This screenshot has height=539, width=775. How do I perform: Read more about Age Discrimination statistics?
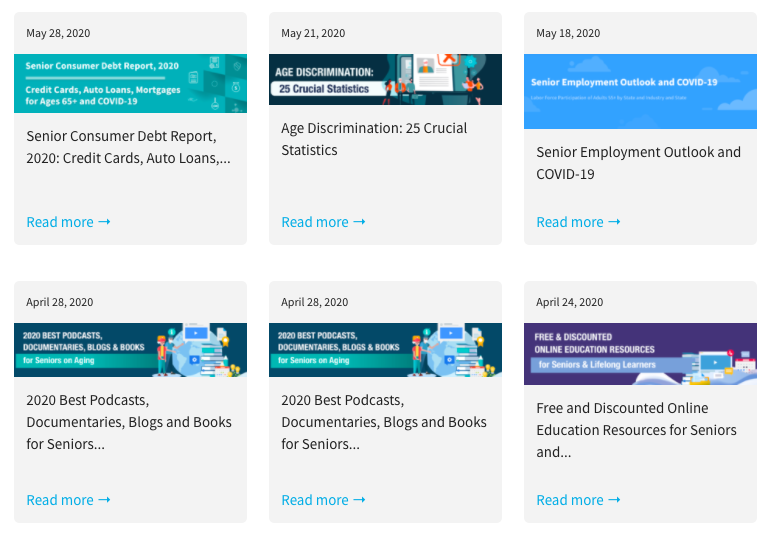pos(323,222)
